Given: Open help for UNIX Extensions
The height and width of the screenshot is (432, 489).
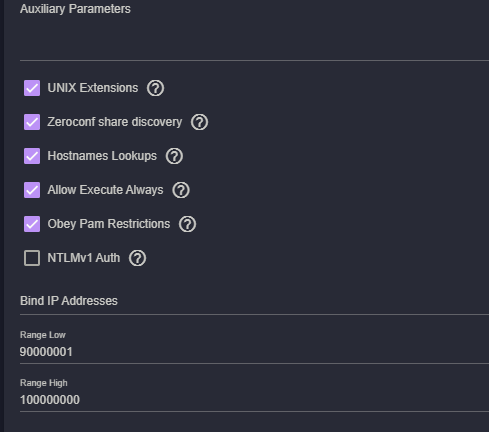Looking at the screenshot, I should 155,88.
